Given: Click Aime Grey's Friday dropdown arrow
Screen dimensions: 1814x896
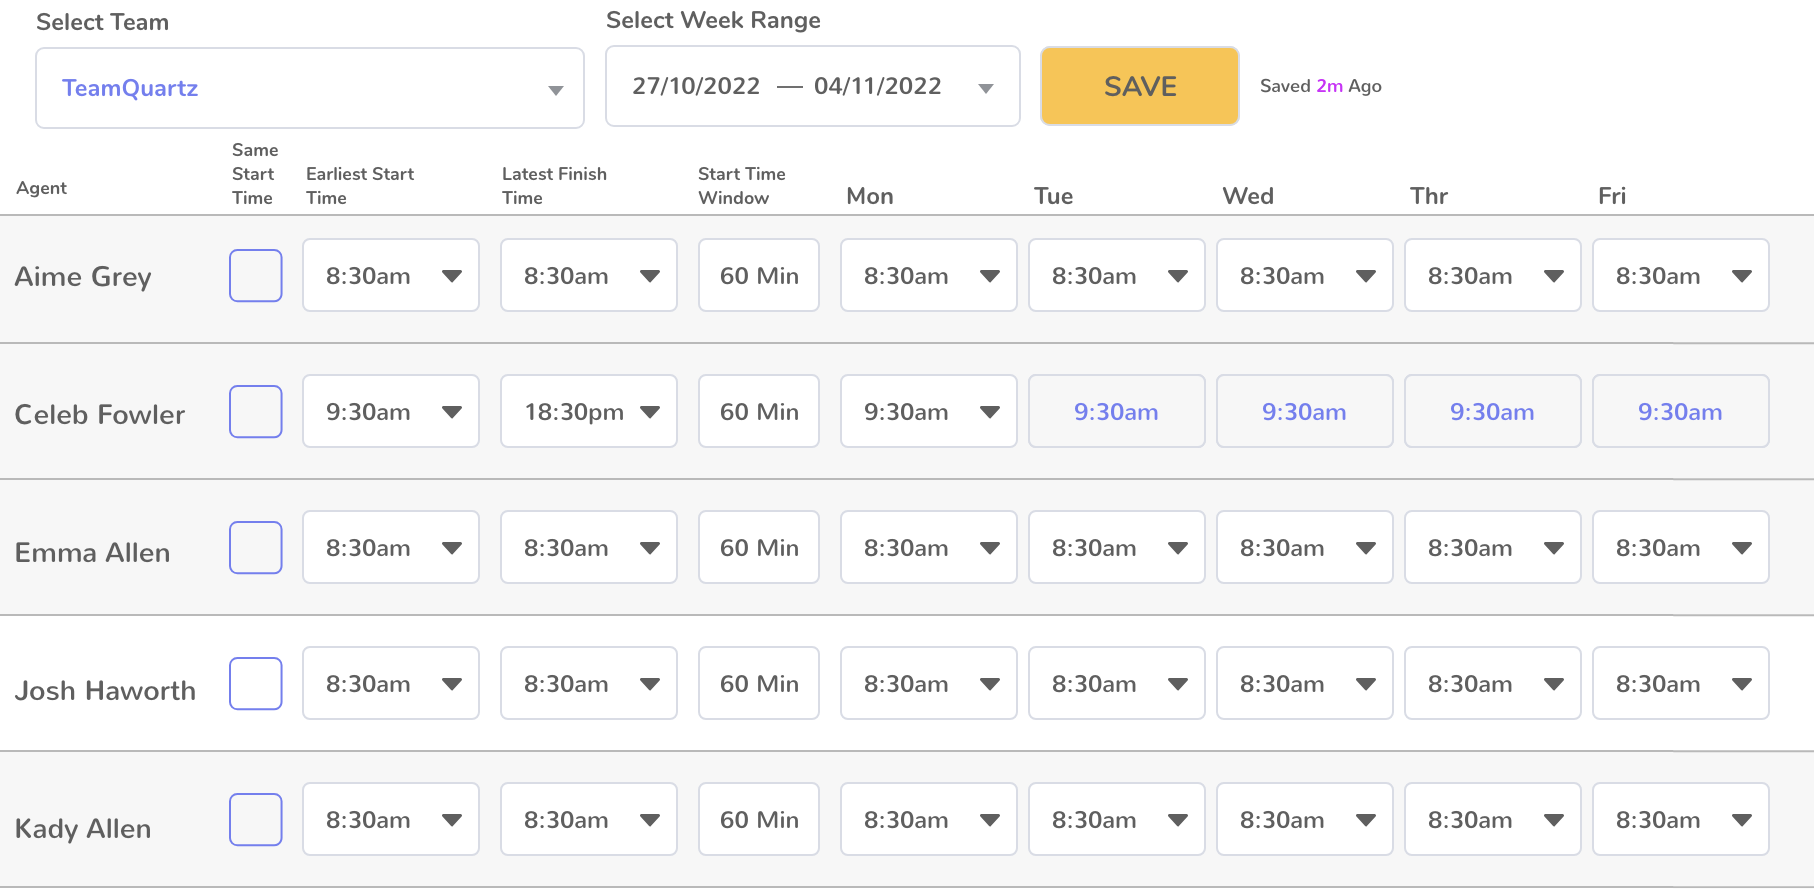Looking at the screenshot, I should click(1742, 276).
